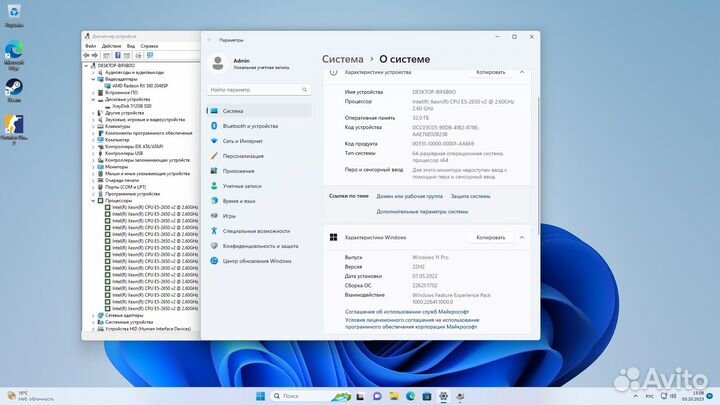Collapse the Дисковые устройства node
Viewport: 720px width, 405px height.
tap(93, 99)
